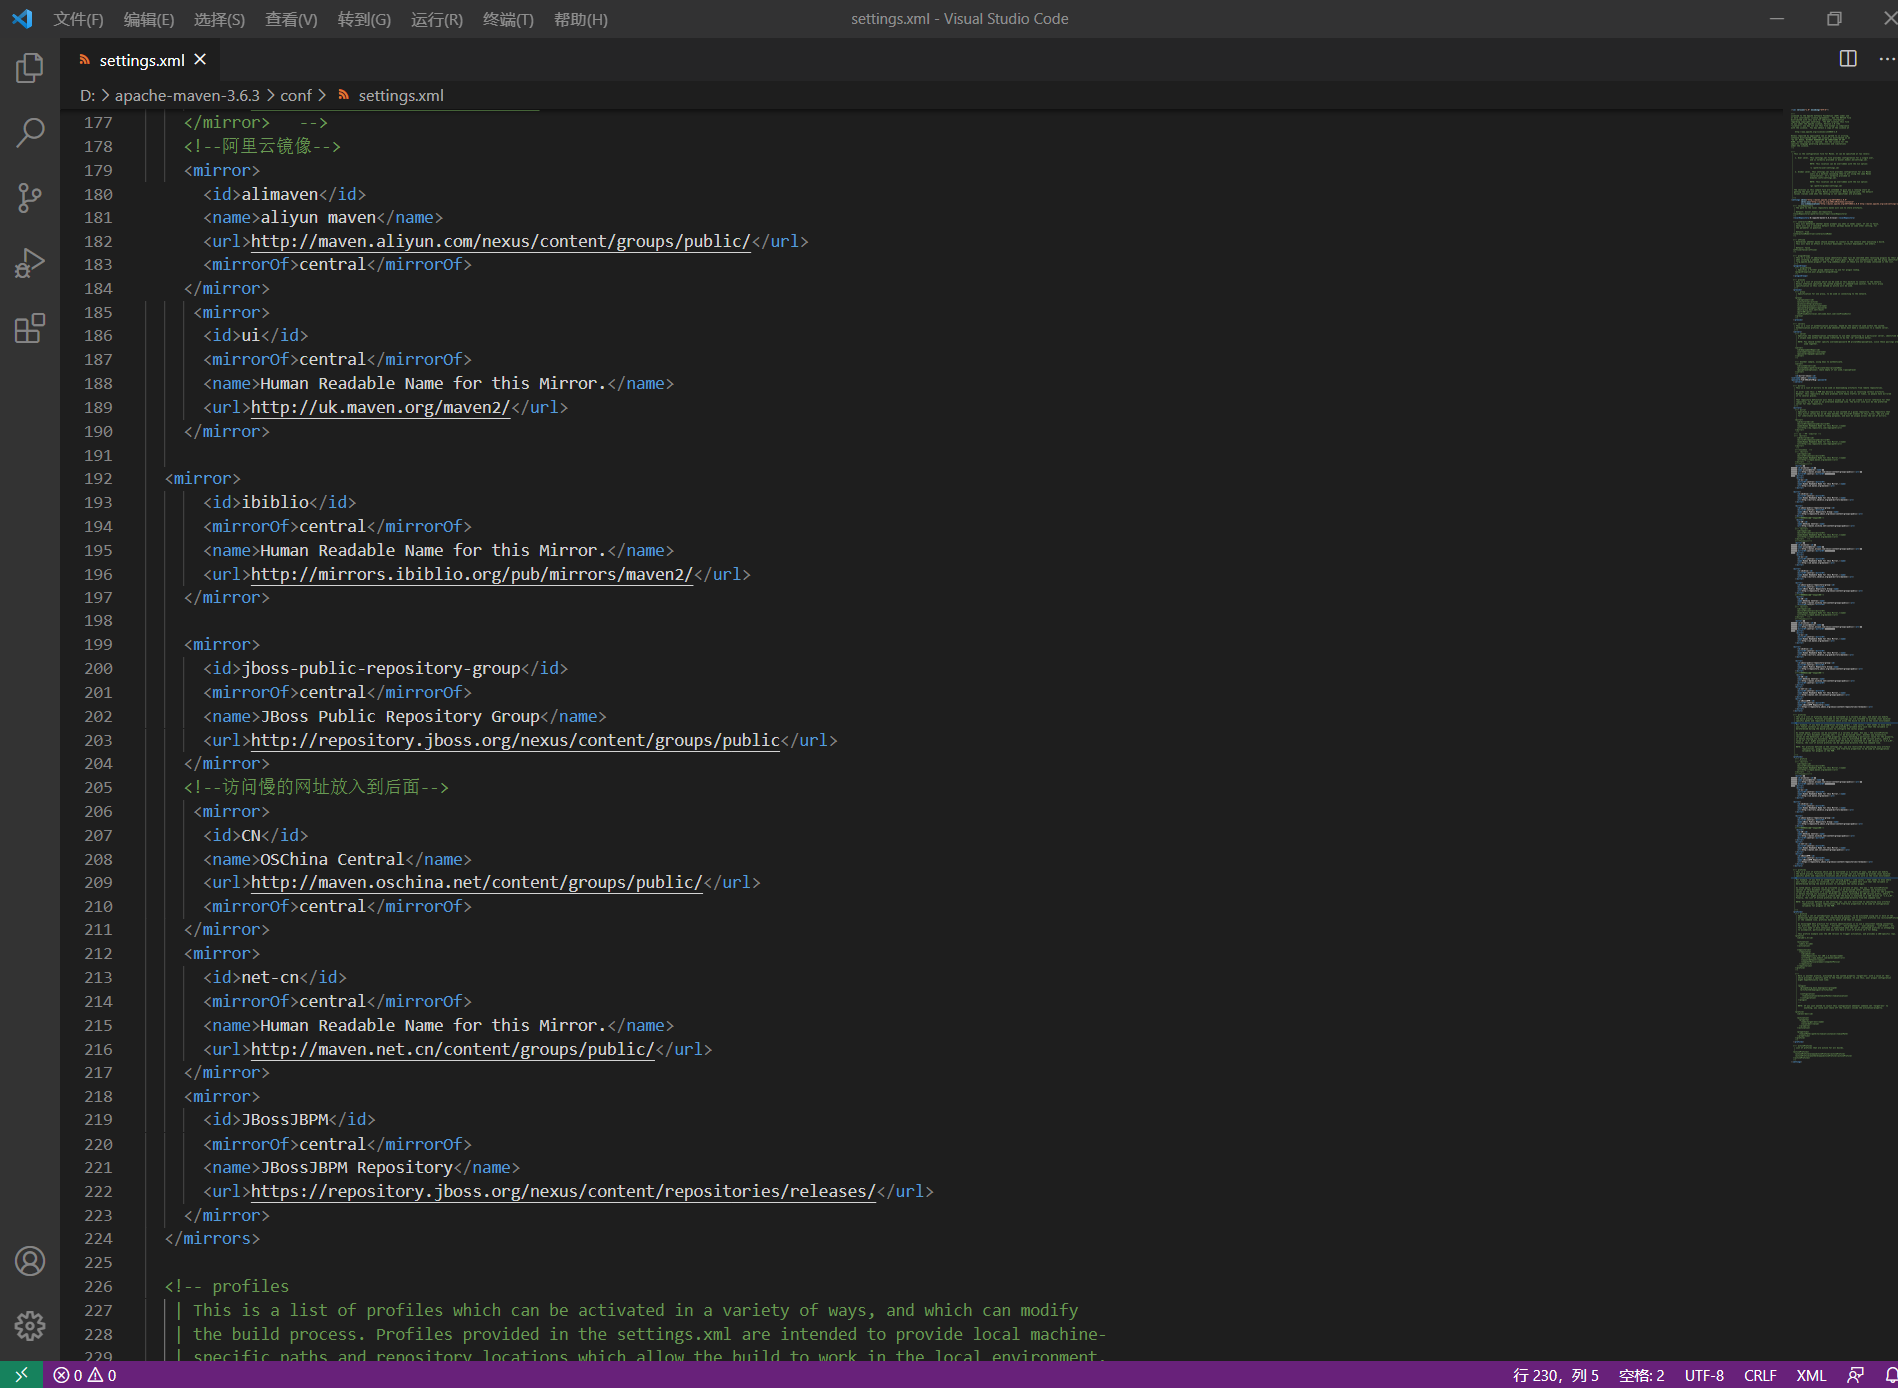Open the 文件(F) menu
Screen dimensions: 1898x1388
[78, 19]
